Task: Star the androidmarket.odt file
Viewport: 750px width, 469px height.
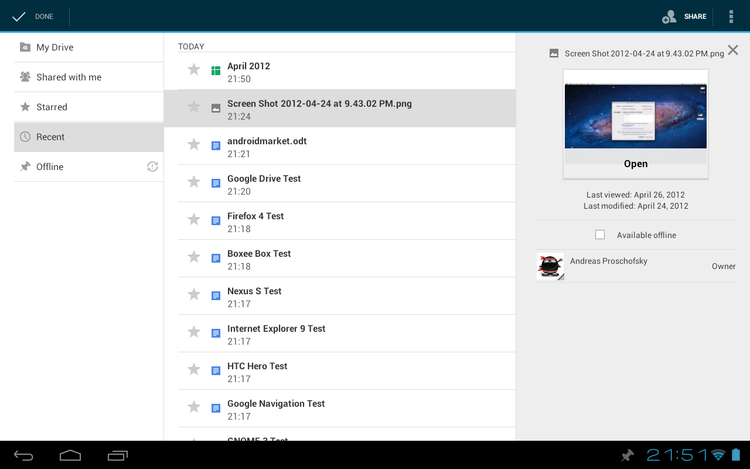Action: click(x=194, y=145)
